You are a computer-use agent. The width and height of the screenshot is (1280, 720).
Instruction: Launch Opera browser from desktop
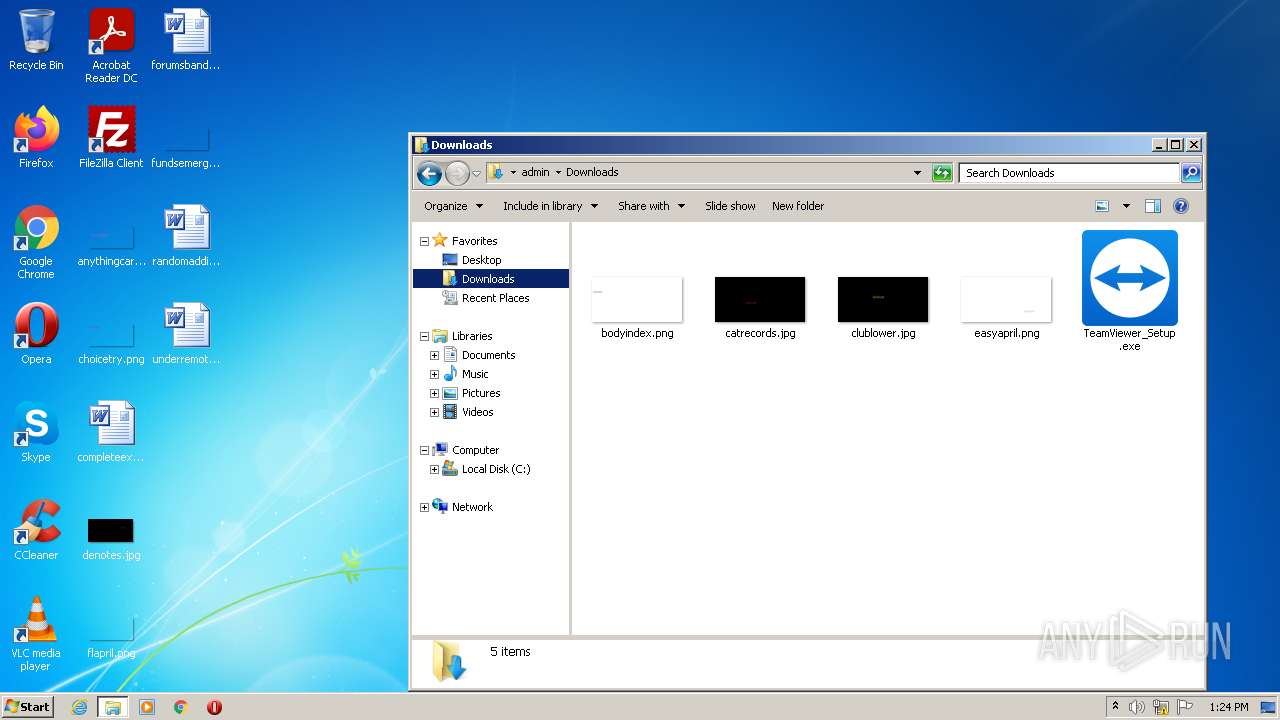(36, 334)
